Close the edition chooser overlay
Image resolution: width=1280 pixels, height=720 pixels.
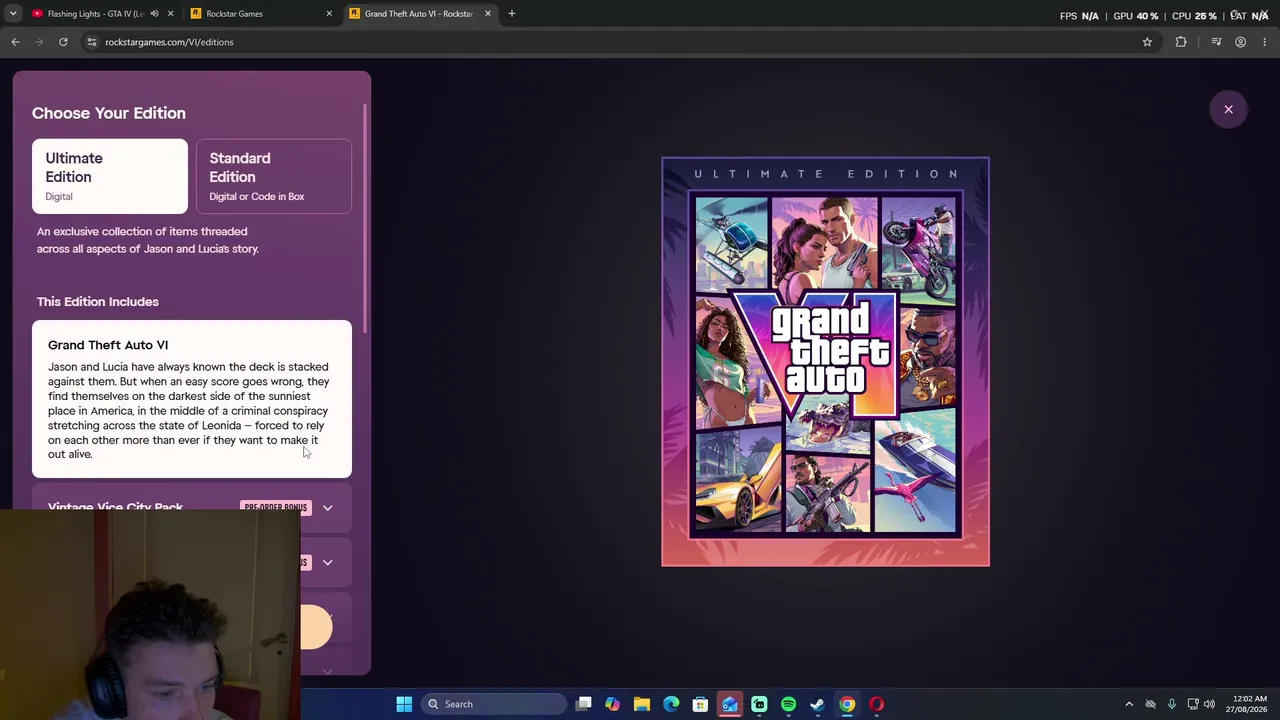click(x=1229, y=109)
